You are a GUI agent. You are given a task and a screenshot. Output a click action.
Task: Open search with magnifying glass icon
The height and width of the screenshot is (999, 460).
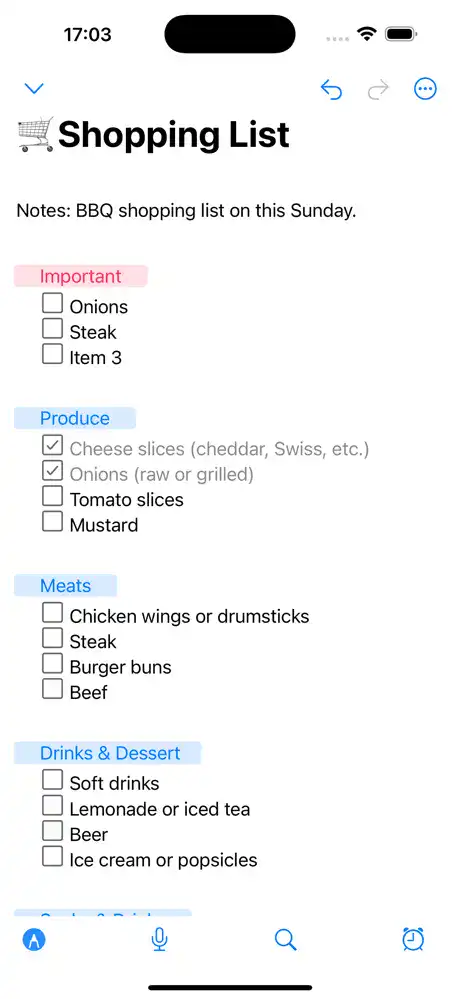click(x=285, y=939)
